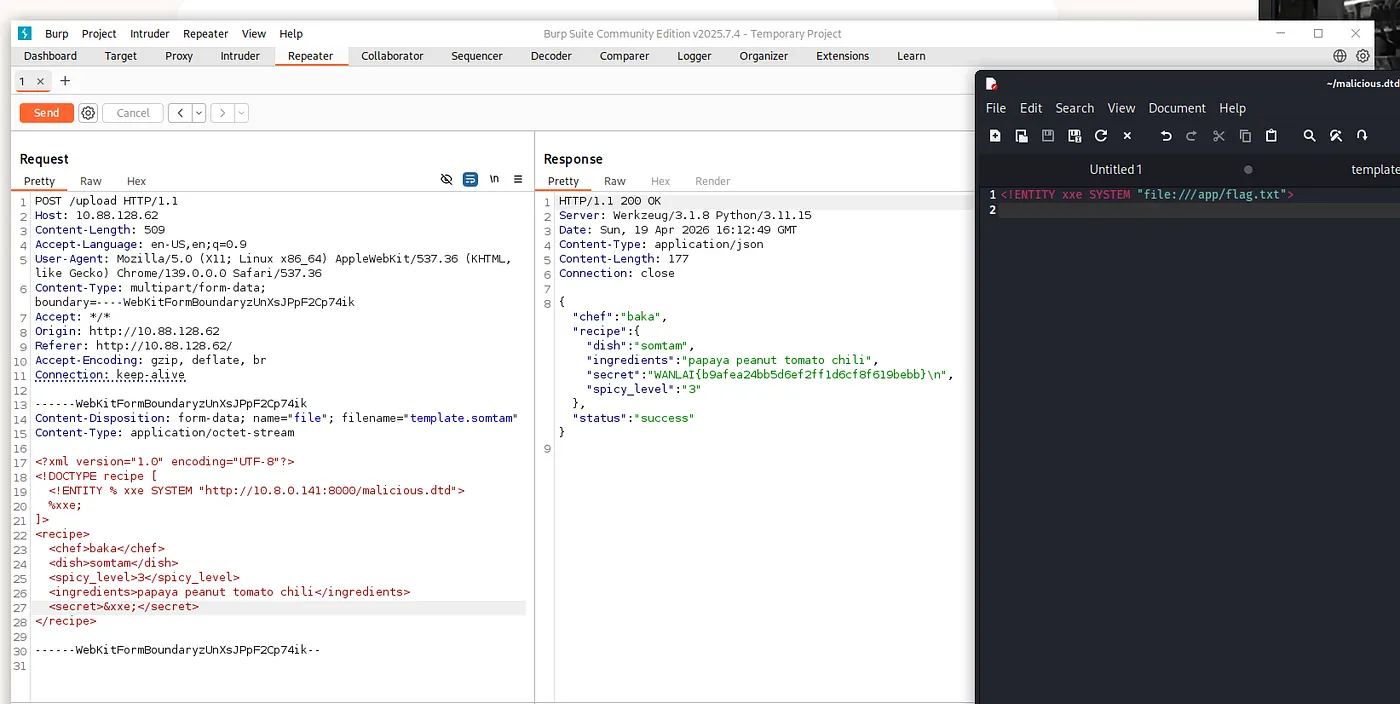Open File menu in text editor
The width and height of the screenshot is (1400, 704).
[x=996, y=108]
